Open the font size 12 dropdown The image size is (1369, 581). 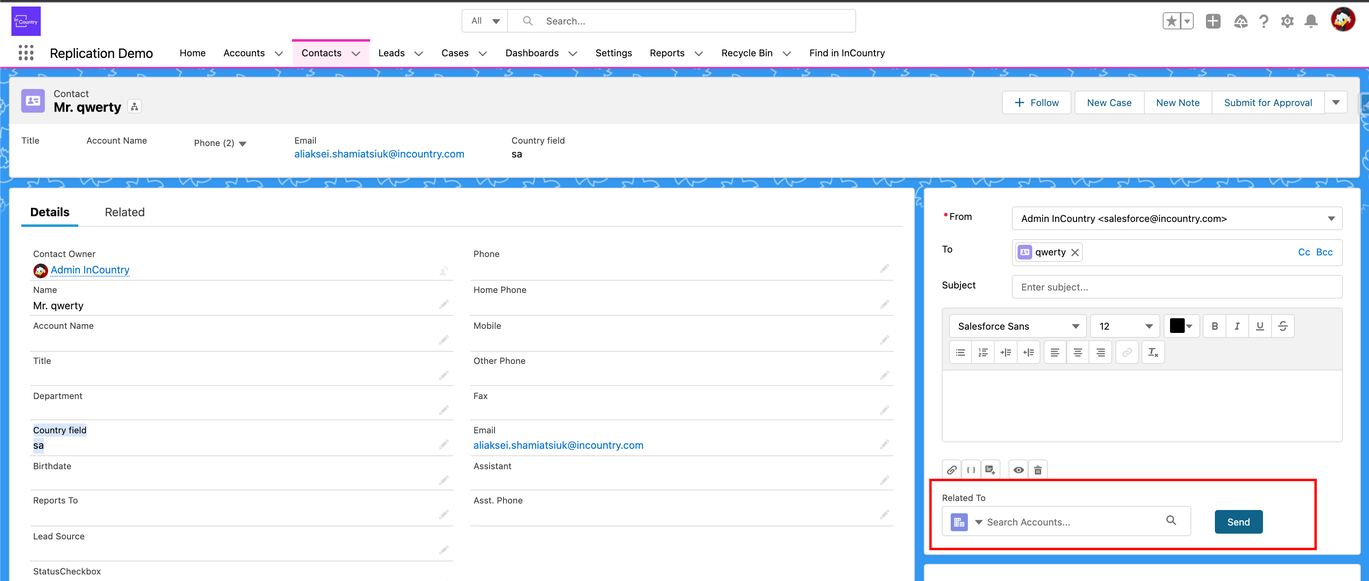point(1125,325)
